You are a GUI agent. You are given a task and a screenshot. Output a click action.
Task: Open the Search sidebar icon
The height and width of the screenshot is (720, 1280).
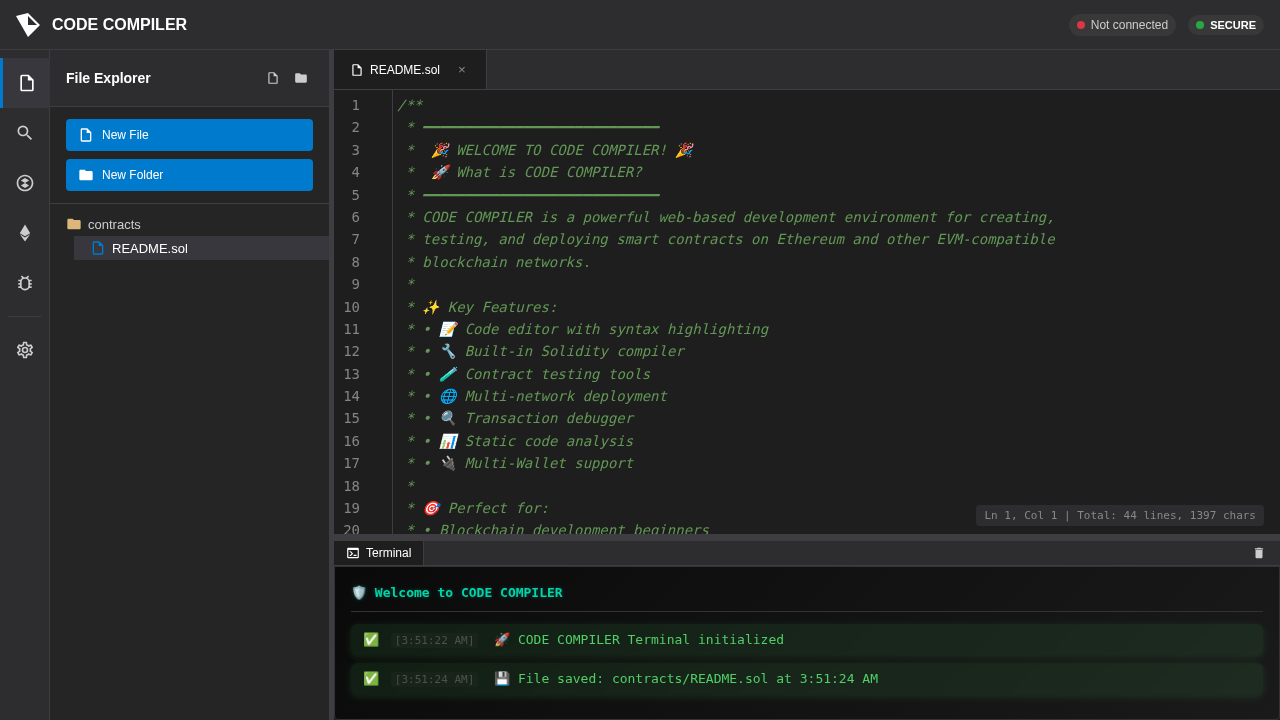pyautogui.click(x=25, y=133)
